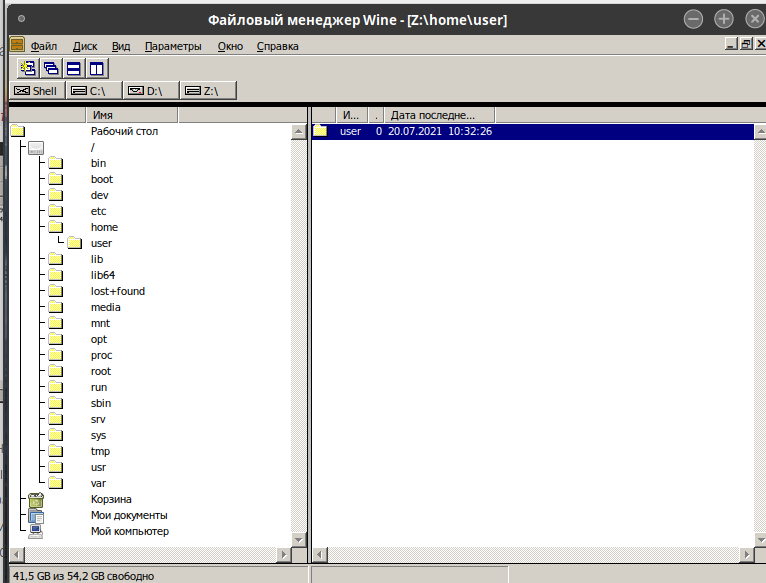Click tree pane horizontal scroll right arrow
This screenshot has height=583, width=766.
pos(283,555)
